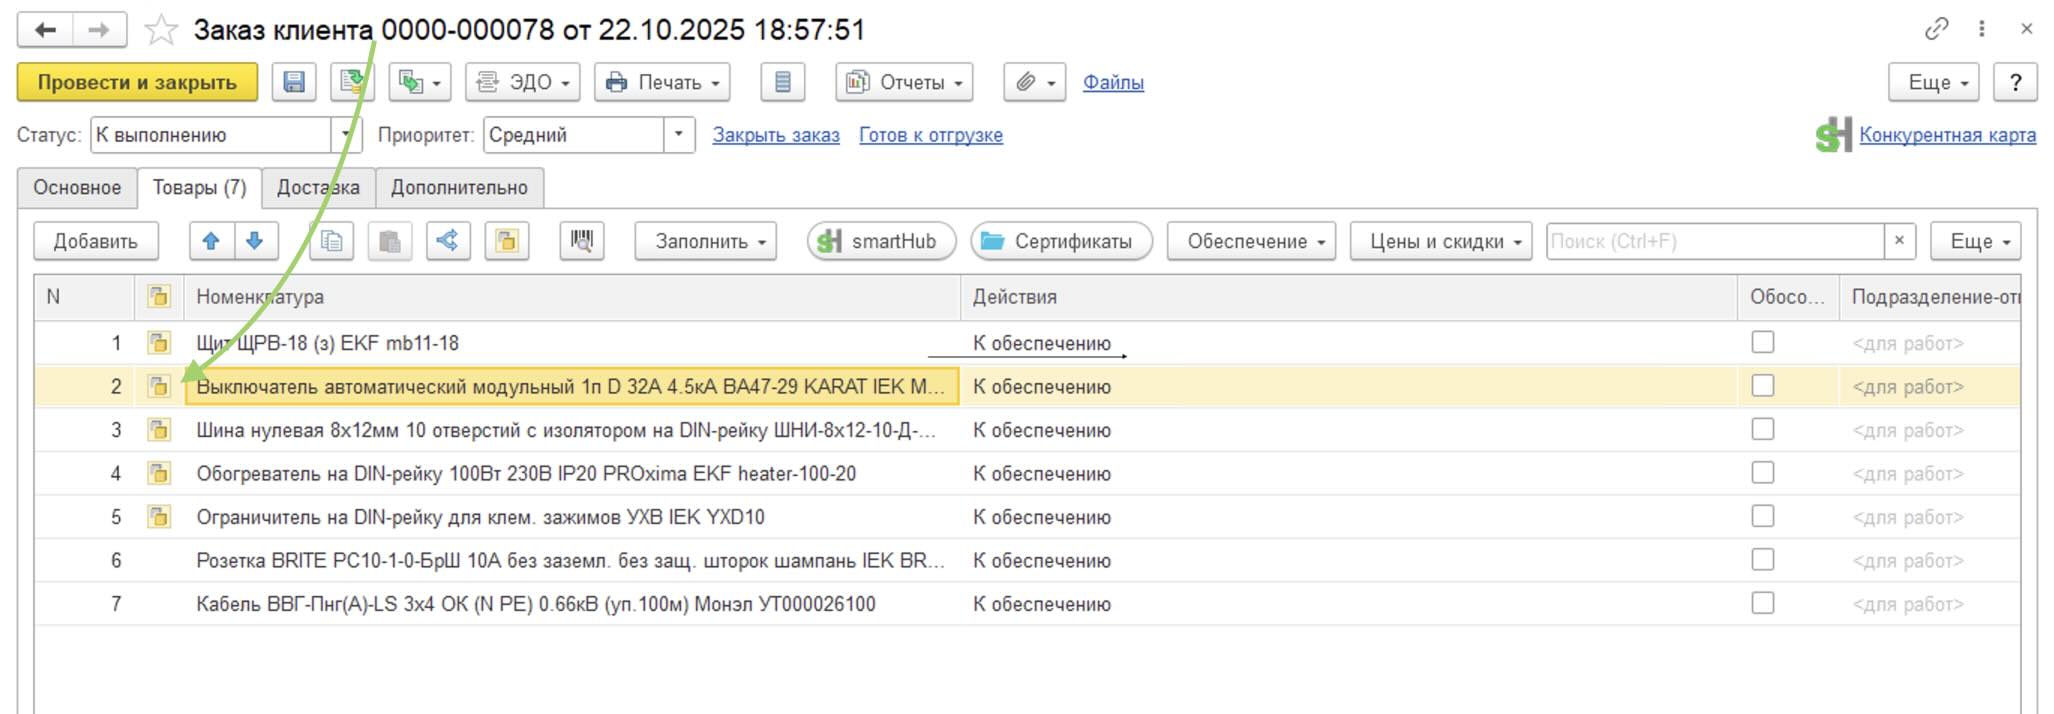Open the three-dot options menu

(x=1981, y=29)
